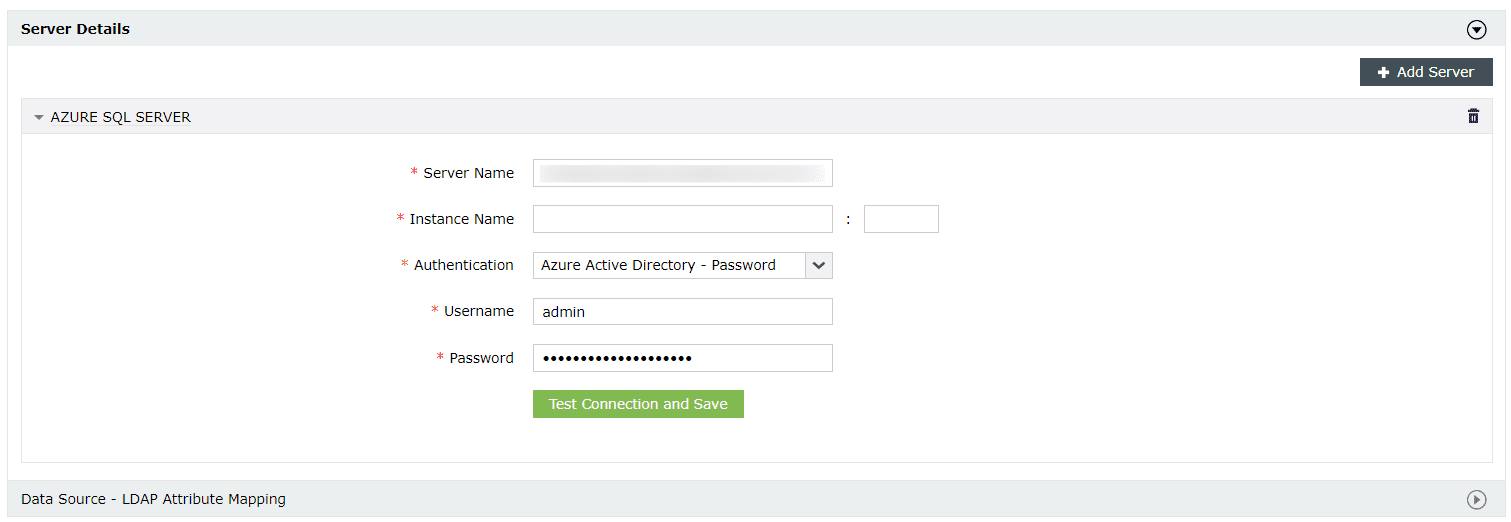Collapse Server Details using the circled arrow icon
1511x522 pixels.
coord(1476,30)
